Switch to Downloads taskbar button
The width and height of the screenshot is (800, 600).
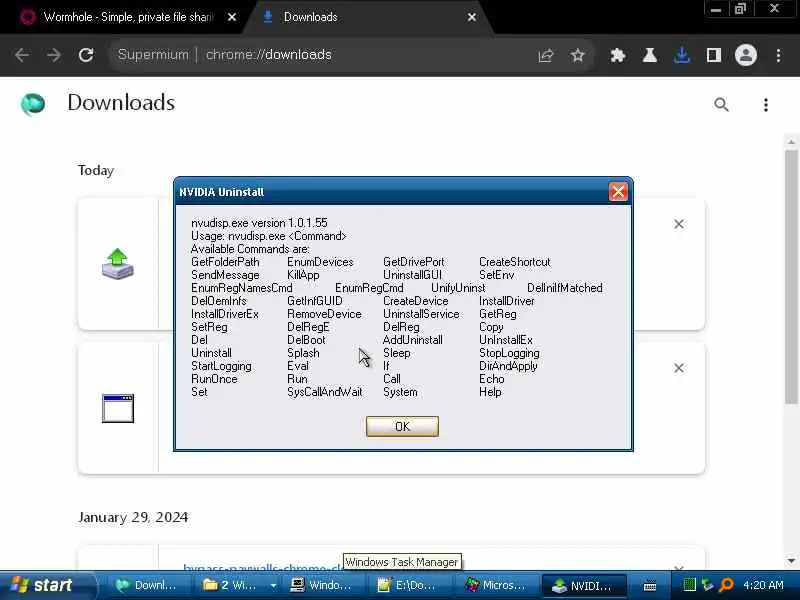[146, 585]
